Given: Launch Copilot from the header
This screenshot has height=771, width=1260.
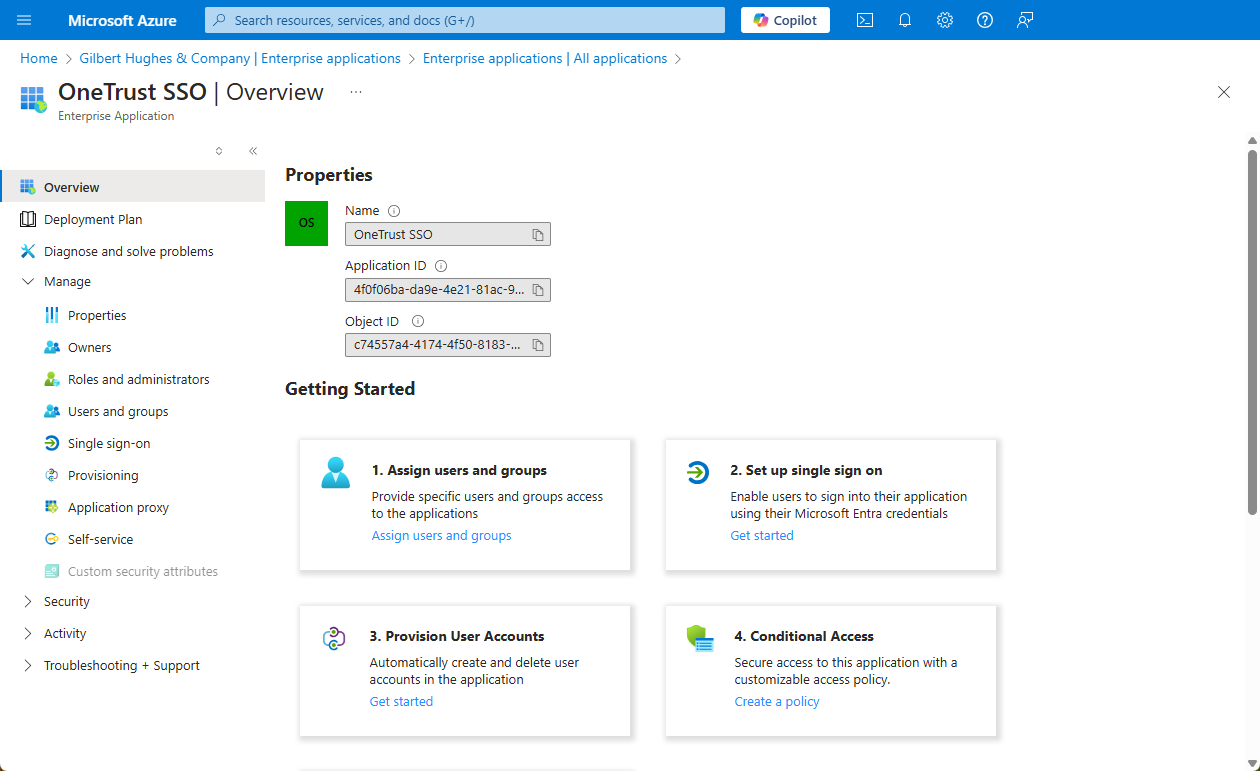Looking at the screenshot, I should pyautogui.click(x=785, y=20).
